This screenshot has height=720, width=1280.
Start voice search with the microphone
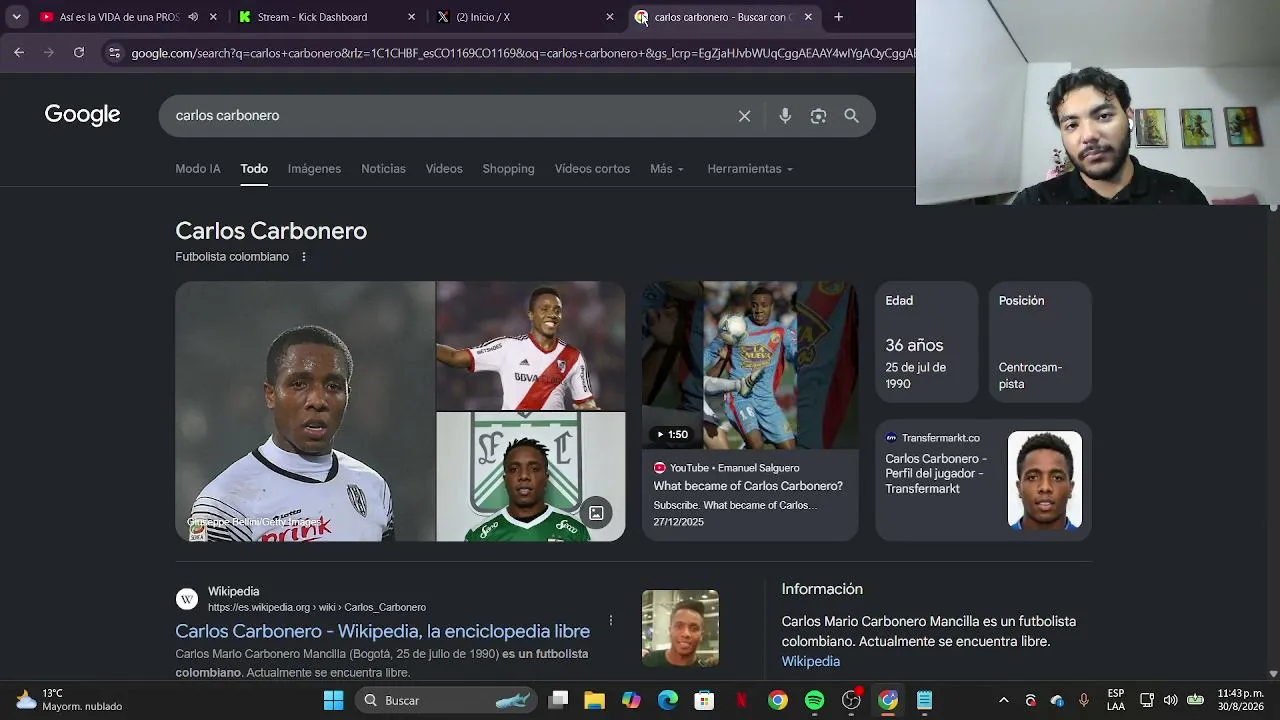point(785,116)
